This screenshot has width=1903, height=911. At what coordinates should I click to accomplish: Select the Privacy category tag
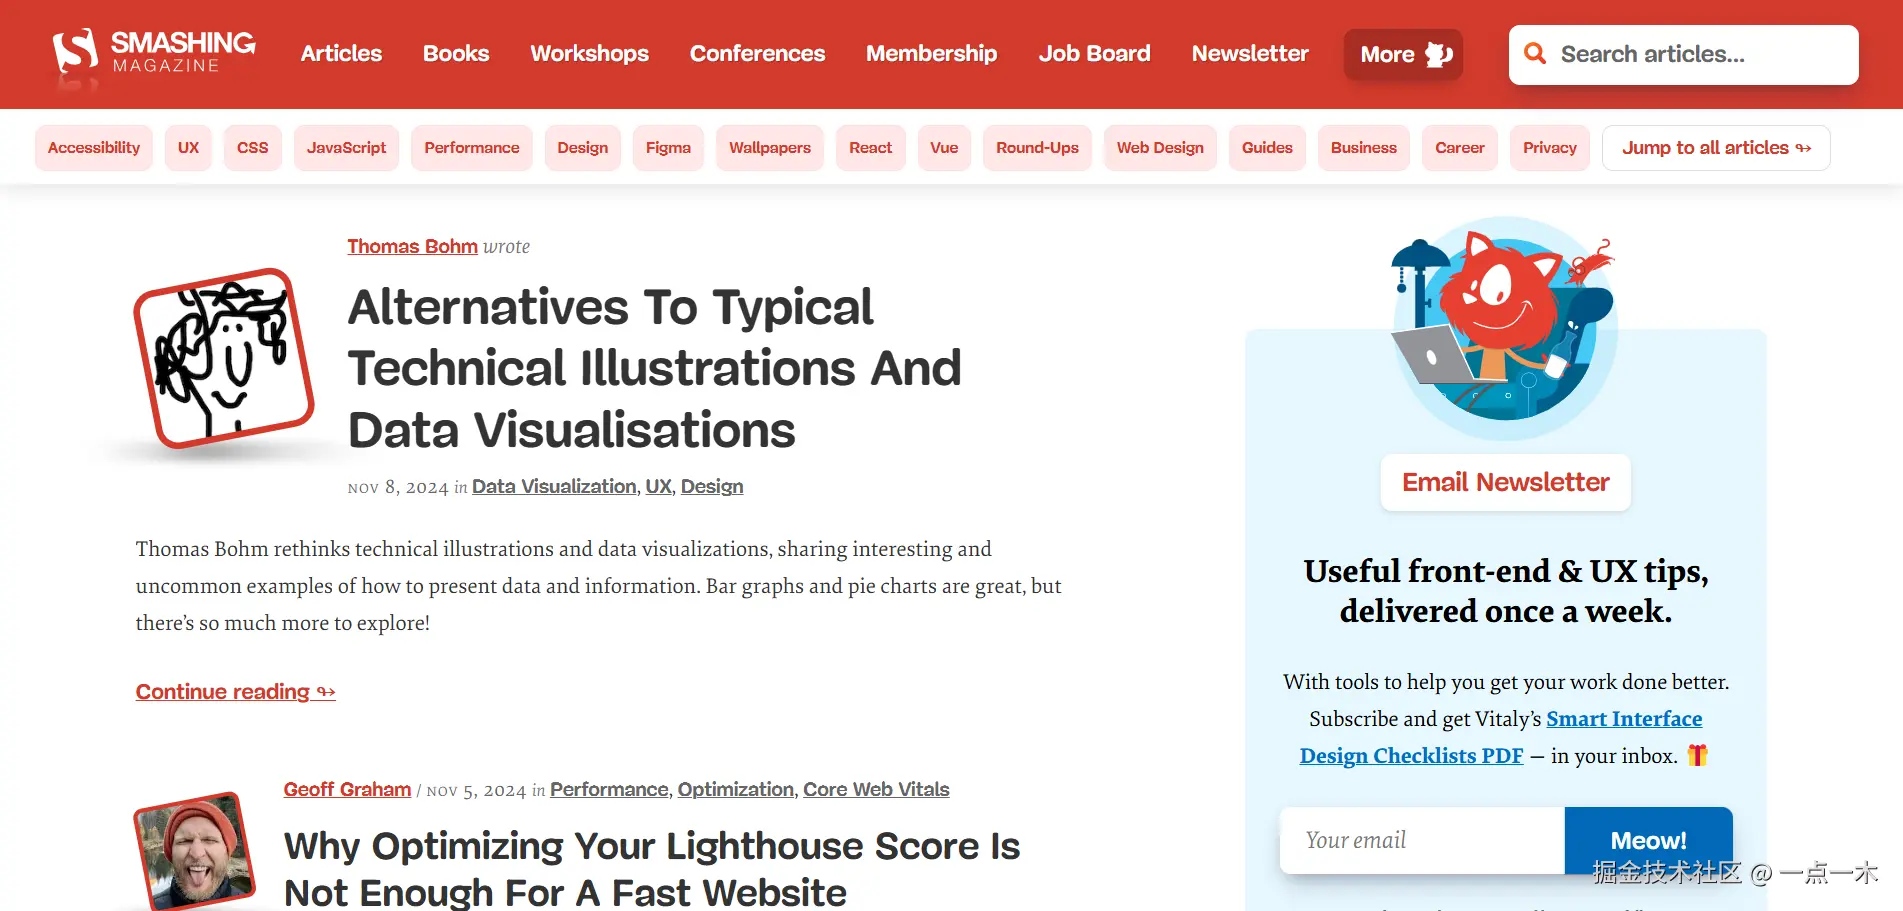[1550, 148]
